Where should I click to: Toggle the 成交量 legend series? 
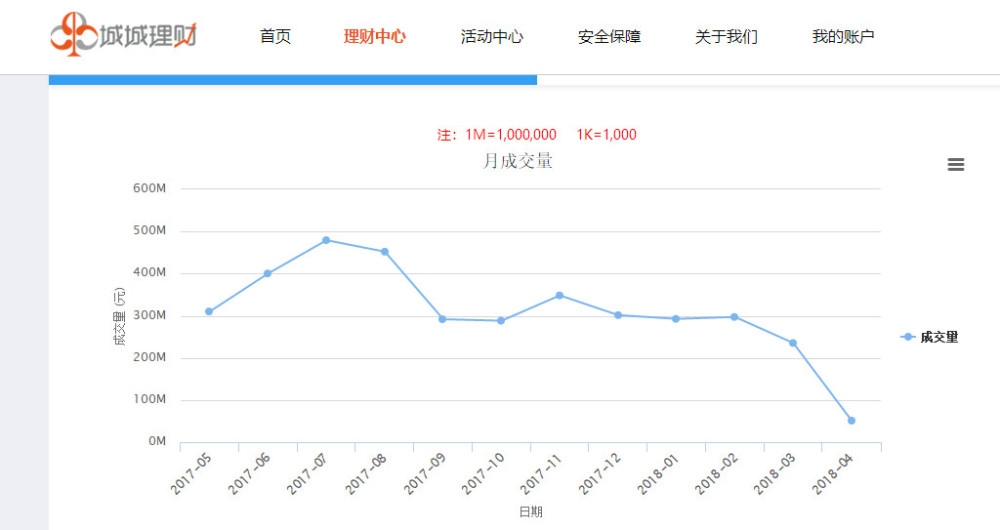pos(929,337)
